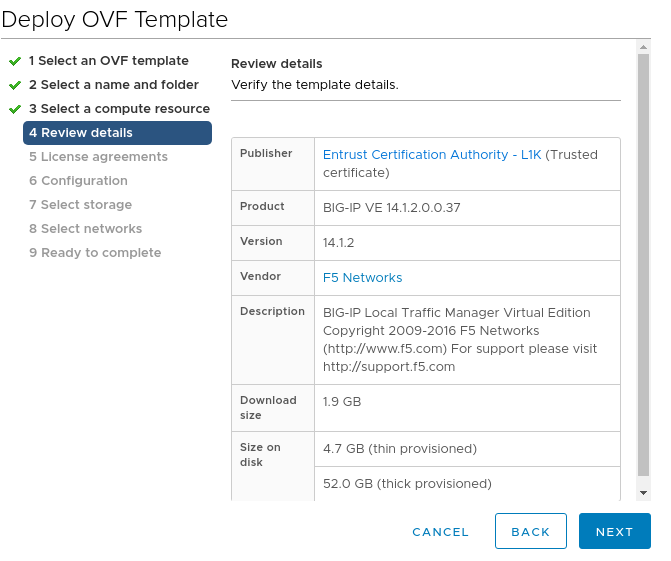Open the F5 Networks vendor link
This screenshot has height=561, width=671.
pos(362,278)
